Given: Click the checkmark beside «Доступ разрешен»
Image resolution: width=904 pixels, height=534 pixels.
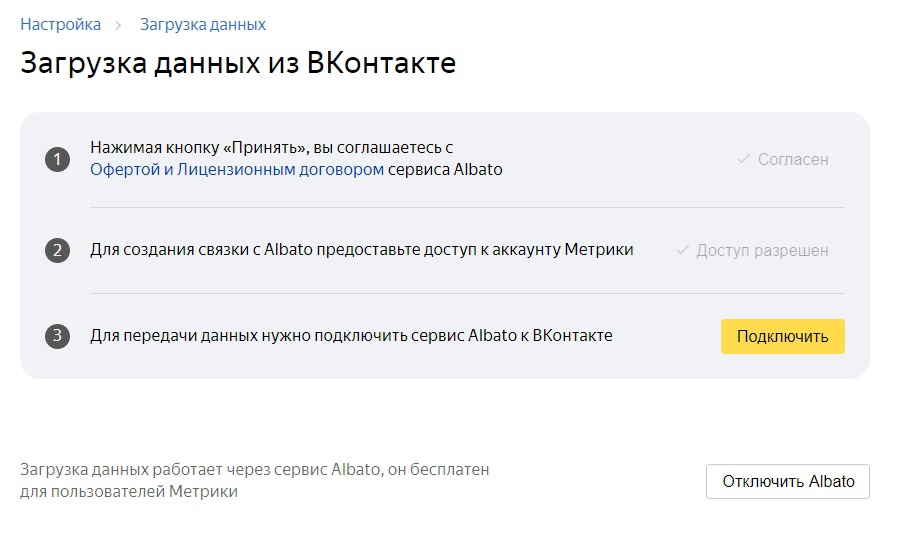Looking at the screenshot, I should pyautogui.click(x=682, y=250).
